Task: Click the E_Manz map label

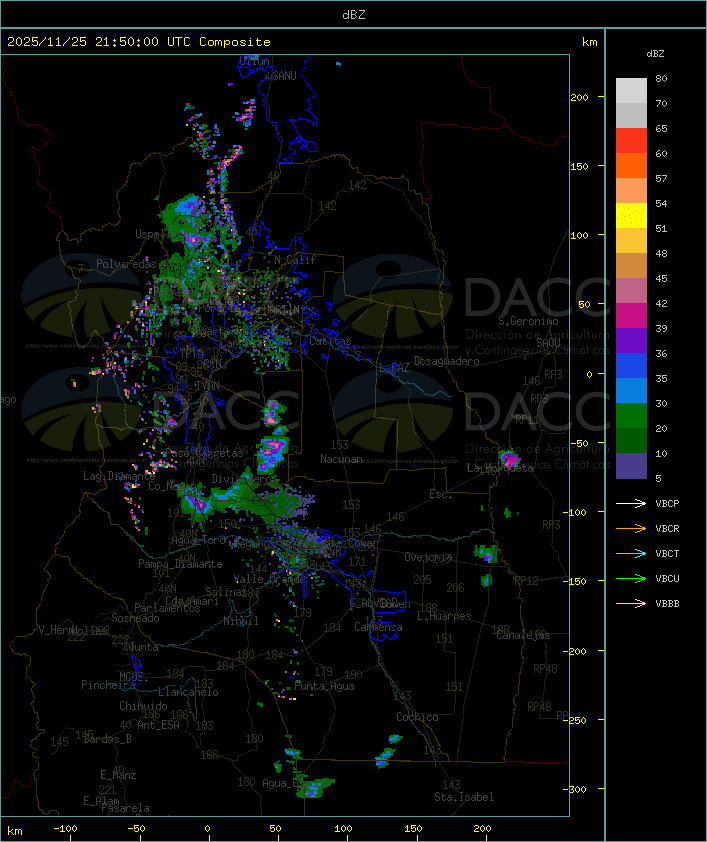Action: (118, 775)
